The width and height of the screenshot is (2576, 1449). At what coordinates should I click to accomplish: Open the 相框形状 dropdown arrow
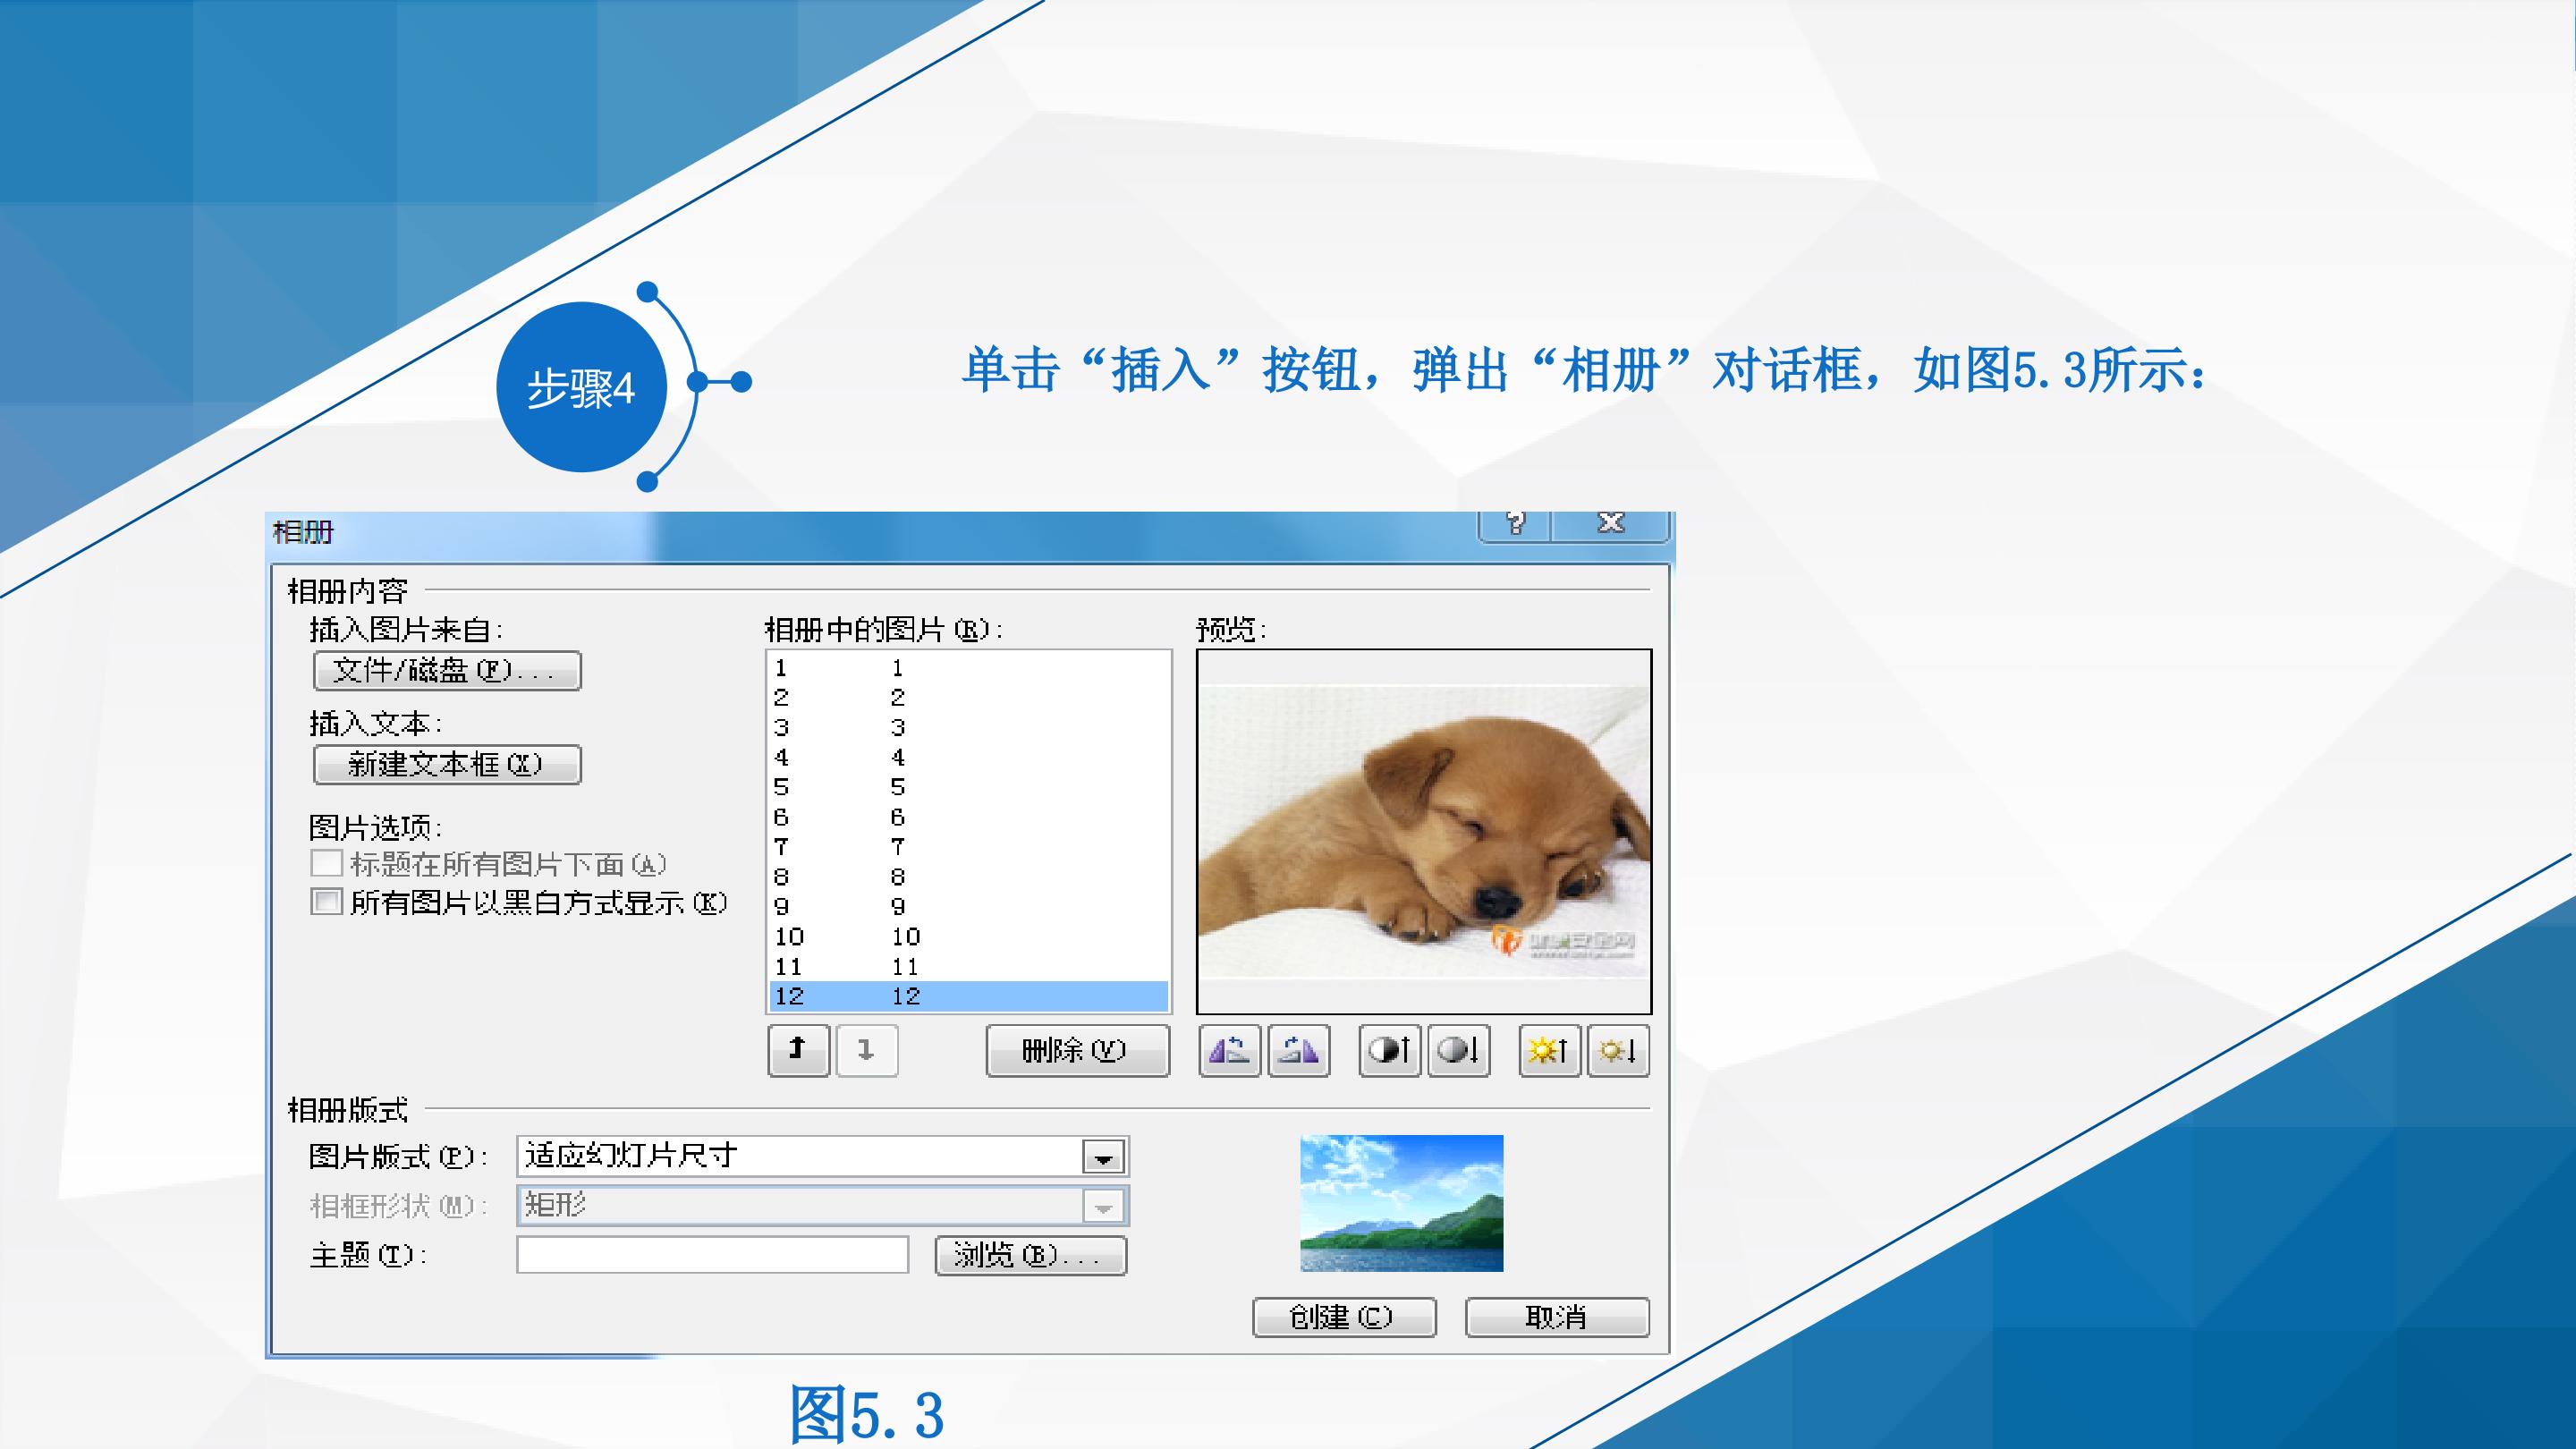click(x=1103, y=1206)
